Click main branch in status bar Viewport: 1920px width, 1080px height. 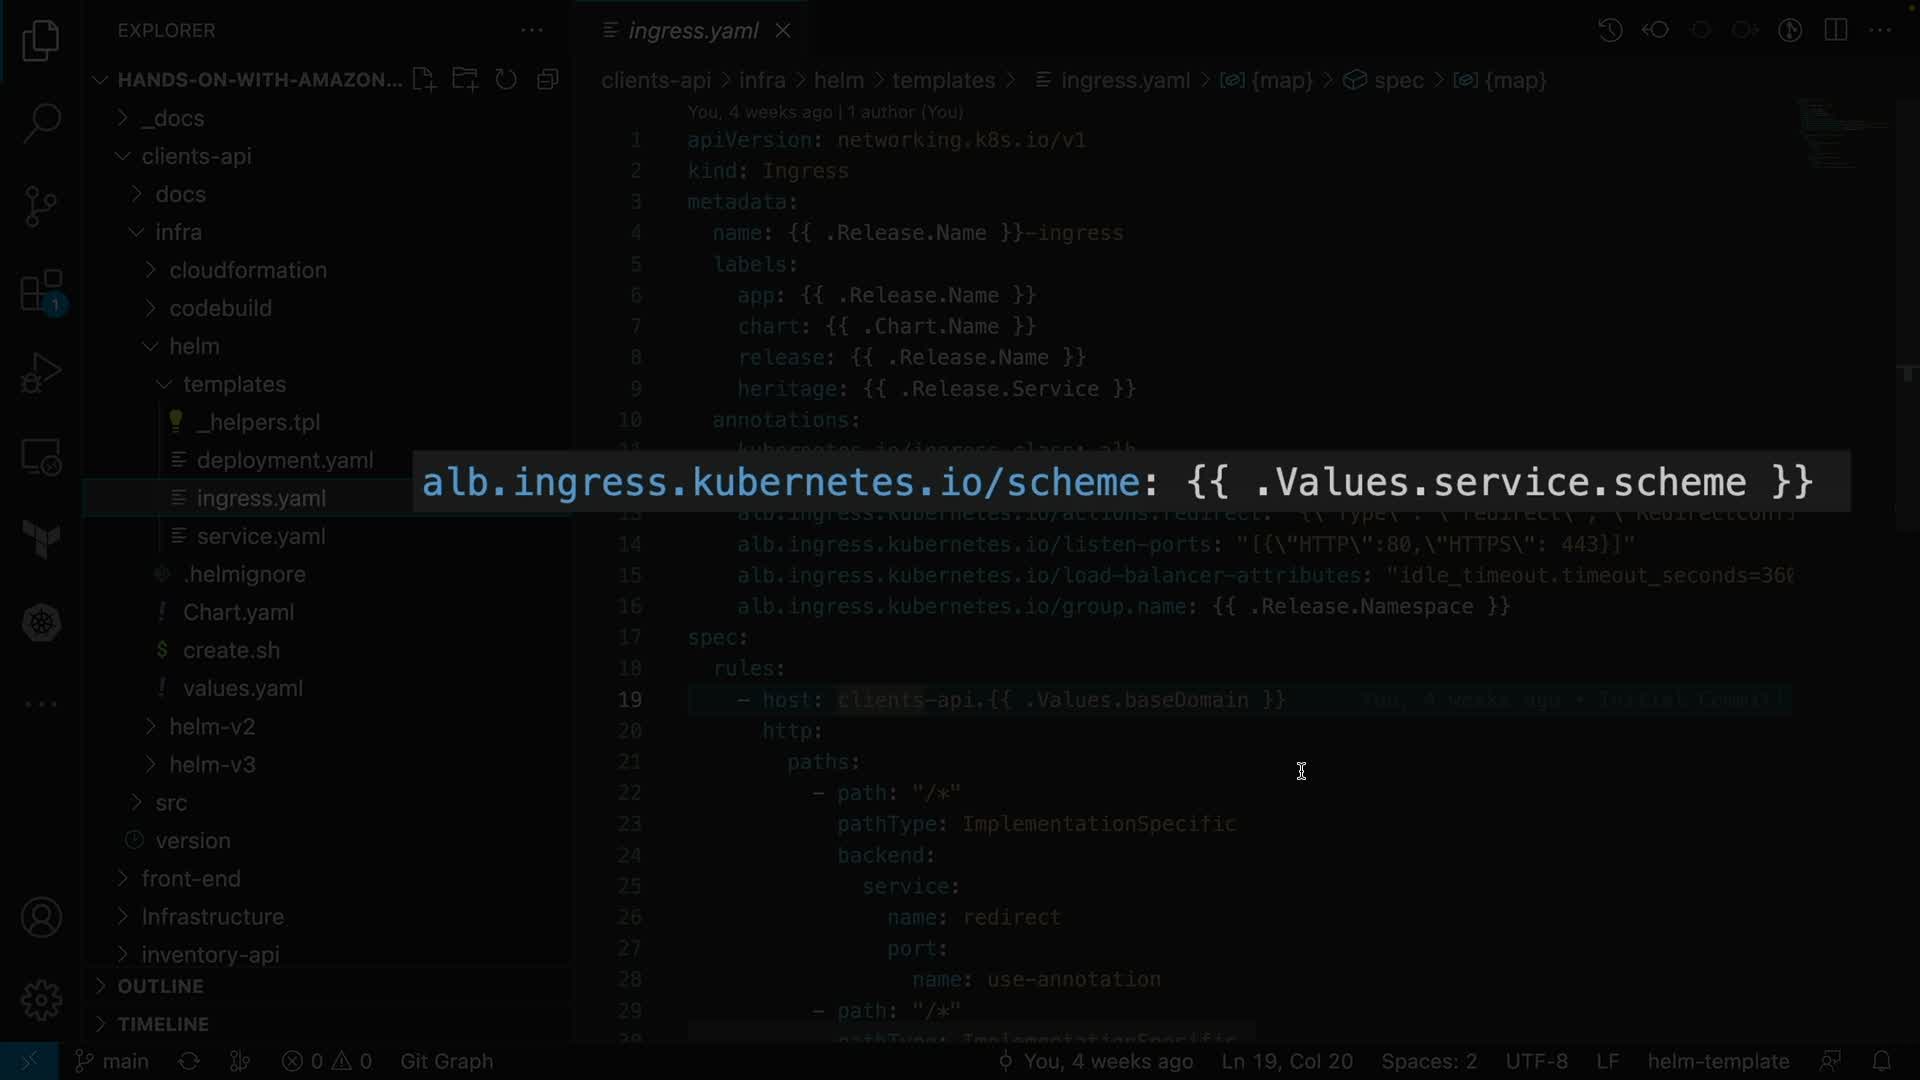pyautogui.click(x=113, y=1061)
